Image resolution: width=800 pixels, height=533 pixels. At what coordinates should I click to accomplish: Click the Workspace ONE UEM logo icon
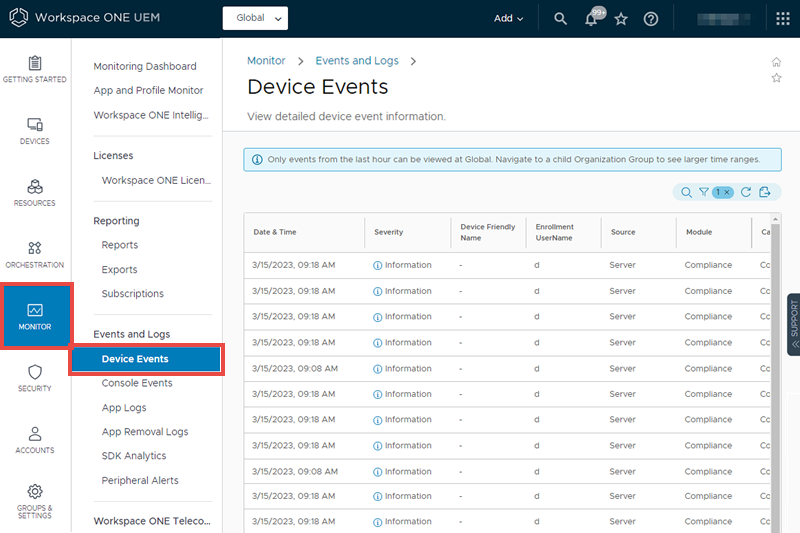[18, 18]
